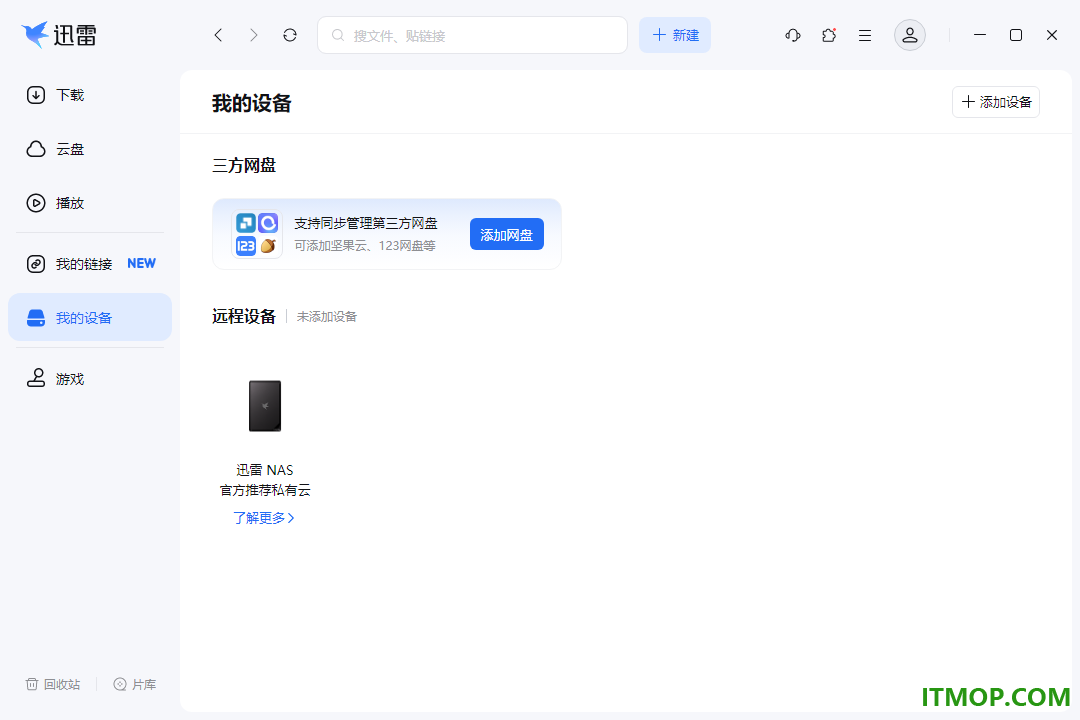Minimize the 迅雷 window

coord(980,35)
